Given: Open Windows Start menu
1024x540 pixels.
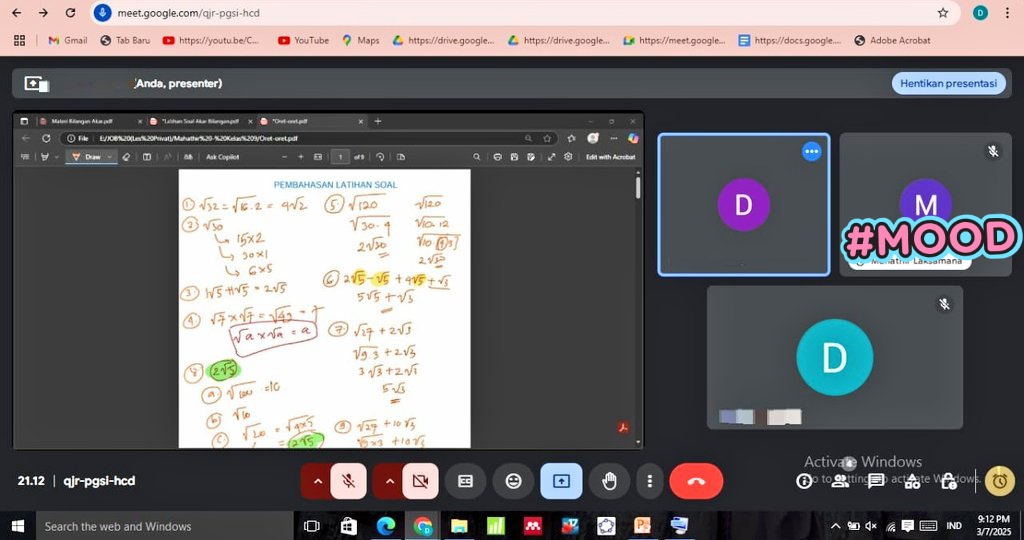Looking at the screenshot, I should point(18,526).
